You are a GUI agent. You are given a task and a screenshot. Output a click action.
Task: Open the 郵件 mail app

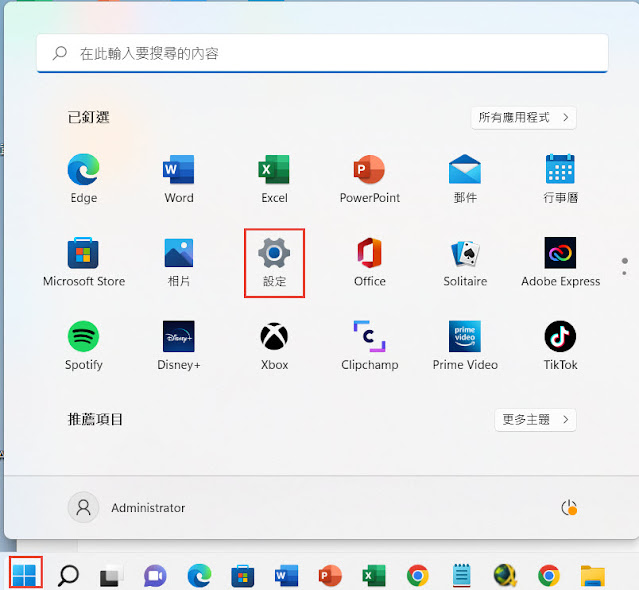click(x=465, y=178)
